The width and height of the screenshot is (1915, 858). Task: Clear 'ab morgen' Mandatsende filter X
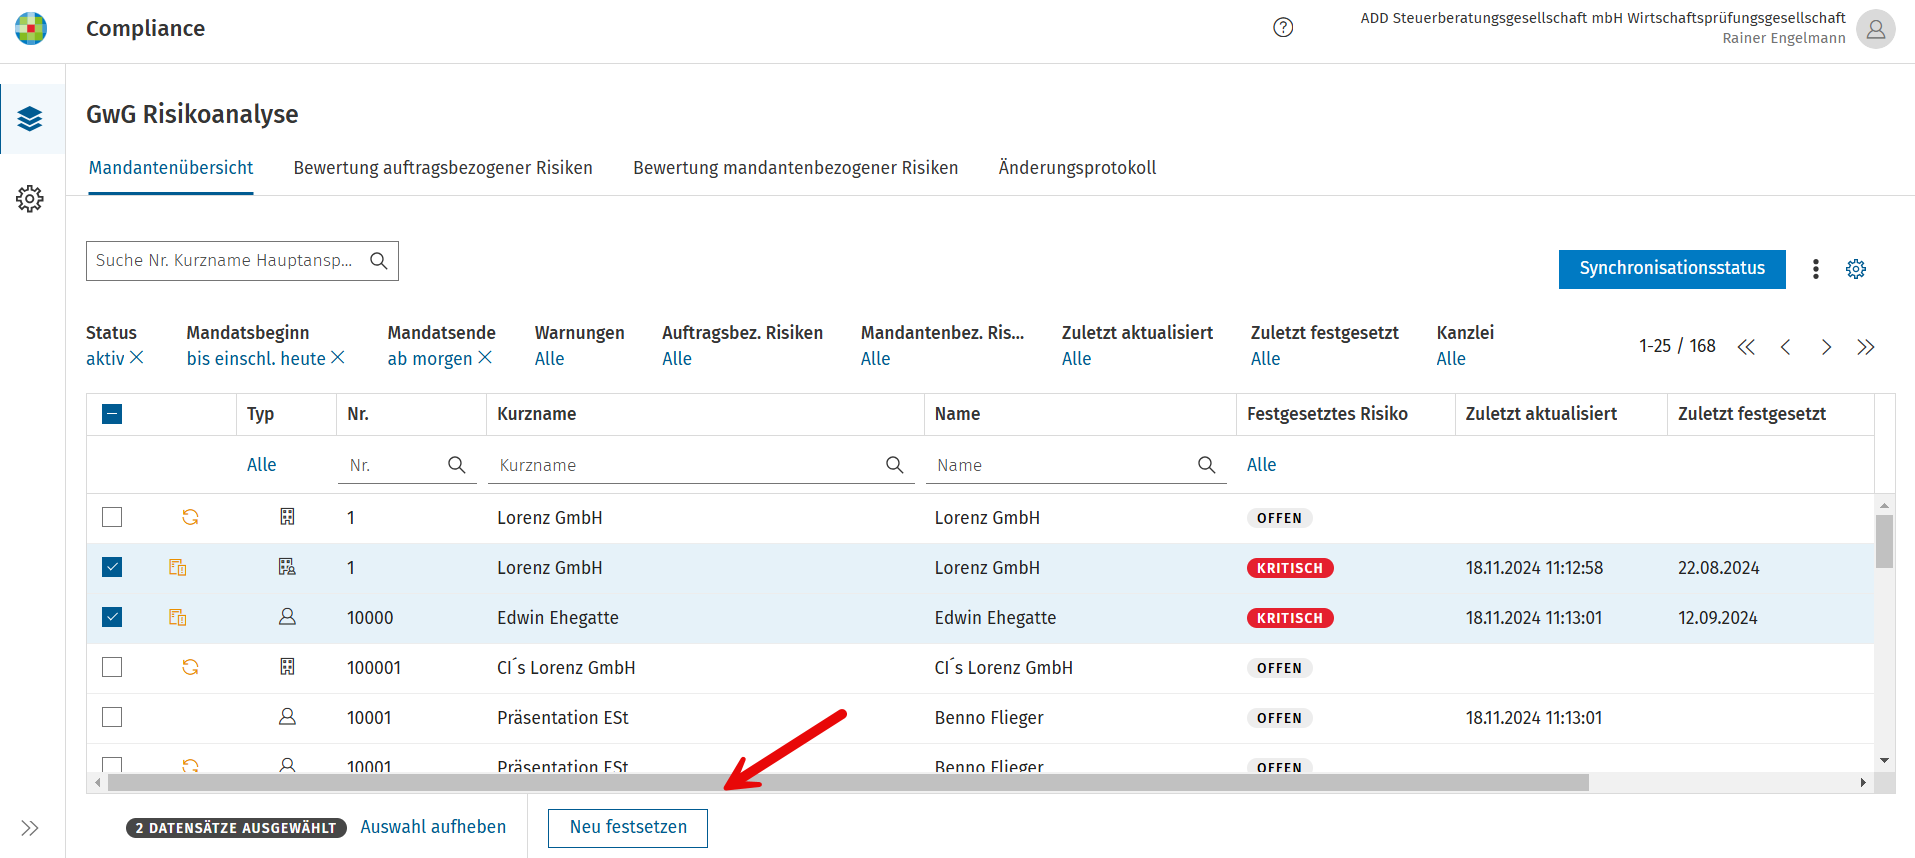pyautogui.click(x=485, y=358)
